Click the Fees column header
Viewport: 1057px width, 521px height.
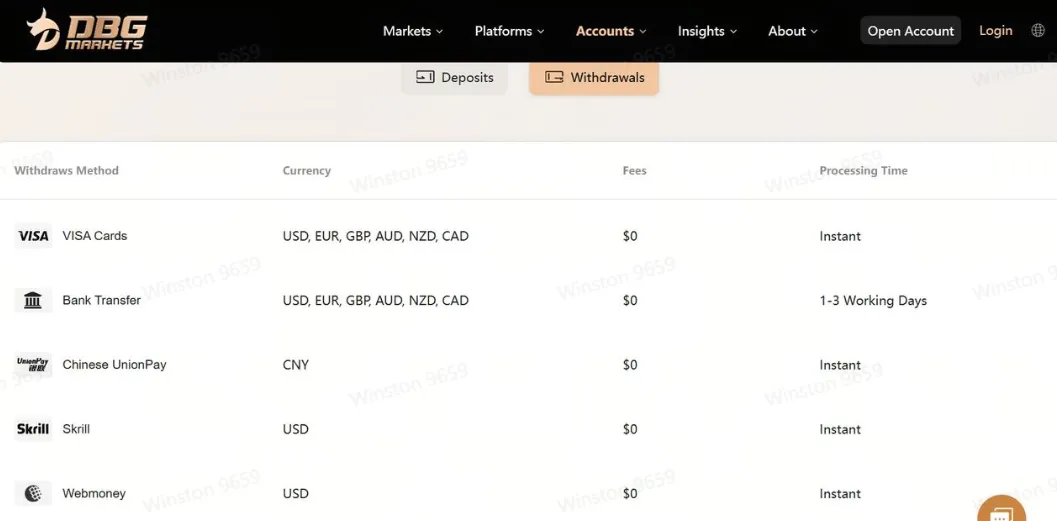[x=634, y=171]
